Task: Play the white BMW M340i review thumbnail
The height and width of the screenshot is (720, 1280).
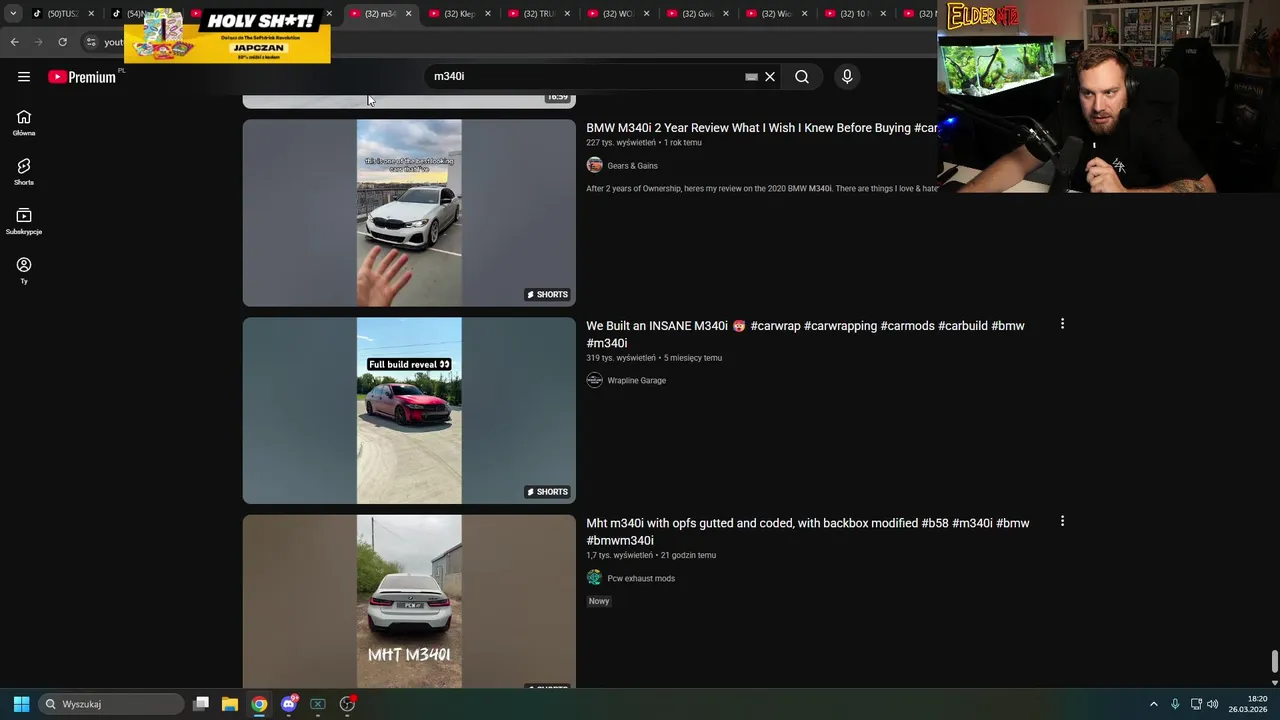Action: tap(409, 213)
